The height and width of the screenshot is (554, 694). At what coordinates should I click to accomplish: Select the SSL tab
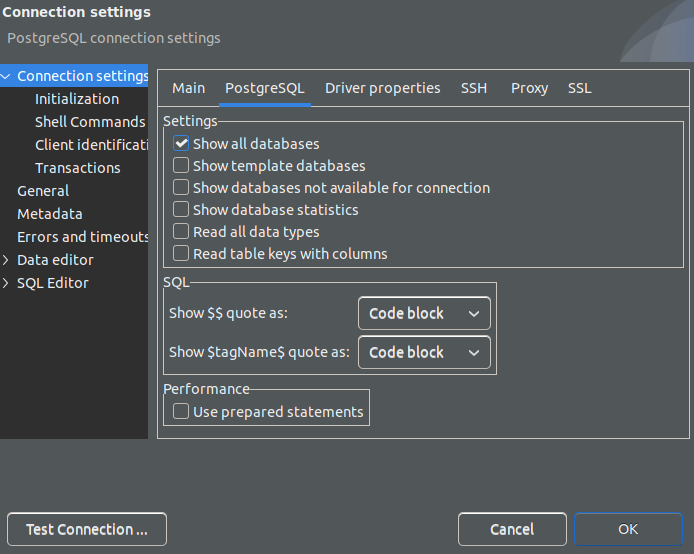coord(579,88)
